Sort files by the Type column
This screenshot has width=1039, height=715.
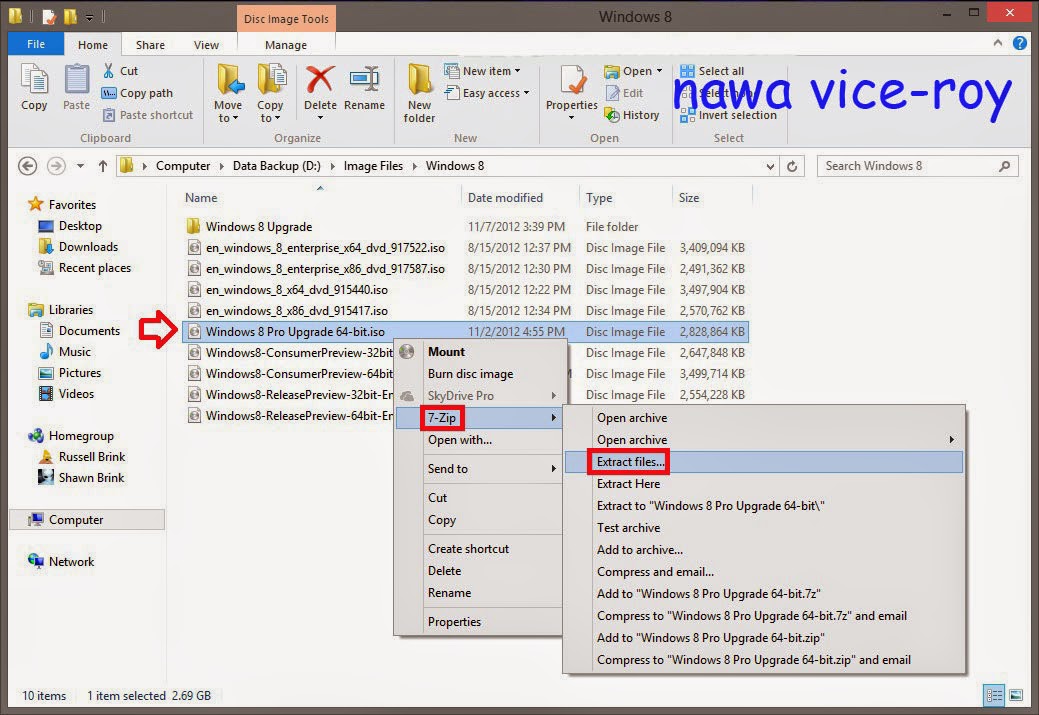[x=599, y=197]
